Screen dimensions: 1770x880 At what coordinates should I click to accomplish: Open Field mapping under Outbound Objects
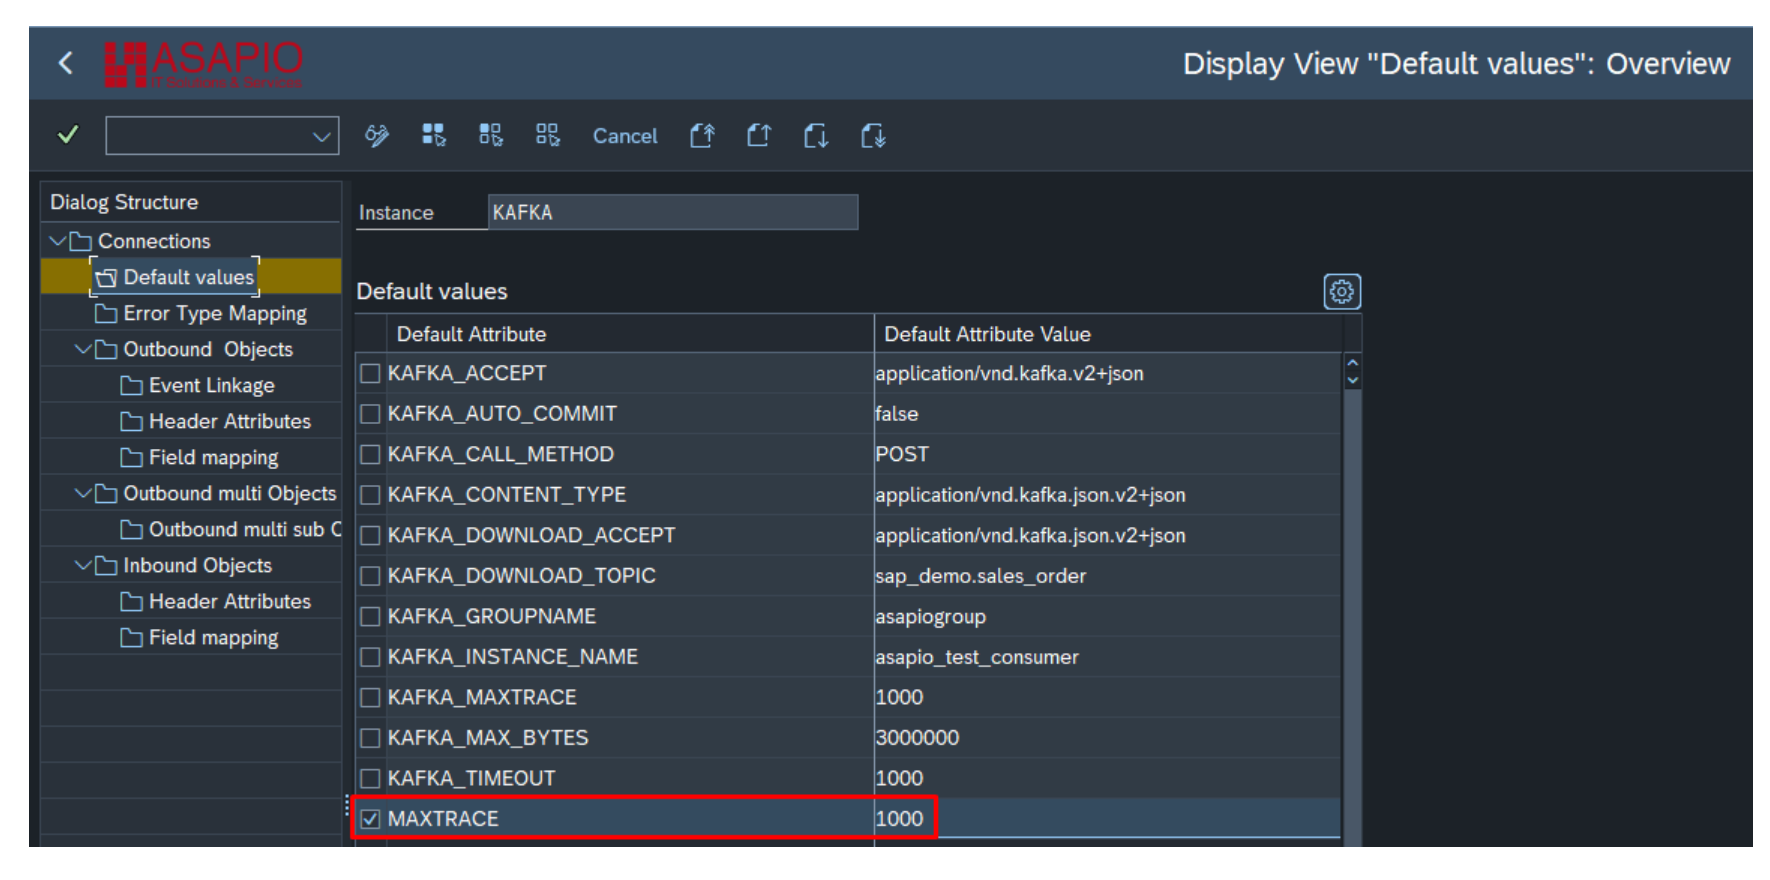[x=214, y=457]
